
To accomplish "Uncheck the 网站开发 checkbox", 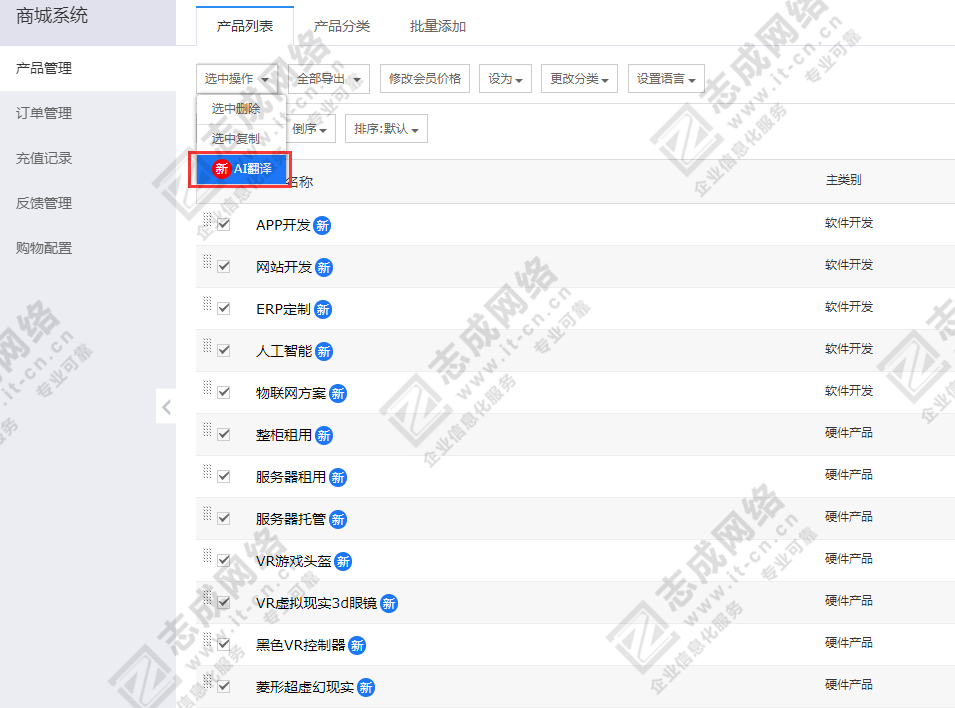I will click(x=224, y=266).
